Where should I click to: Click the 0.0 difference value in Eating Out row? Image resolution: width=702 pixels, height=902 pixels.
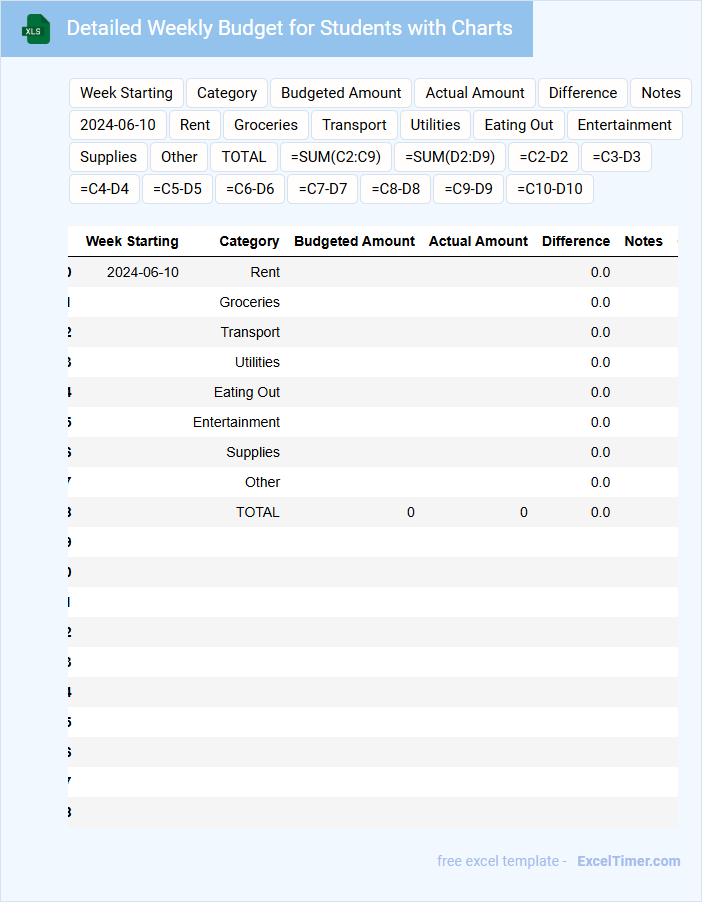pyautogui.click(x=600, y=392)
